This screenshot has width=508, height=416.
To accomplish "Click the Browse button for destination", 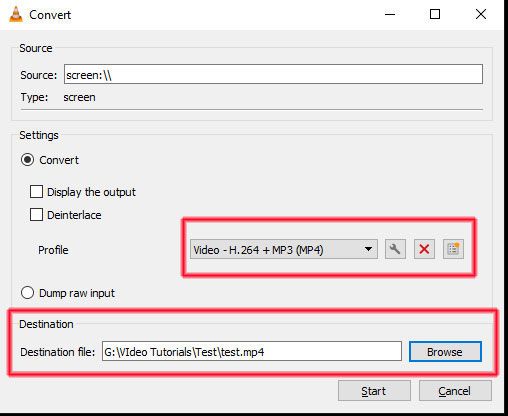I will coord(445,352).
